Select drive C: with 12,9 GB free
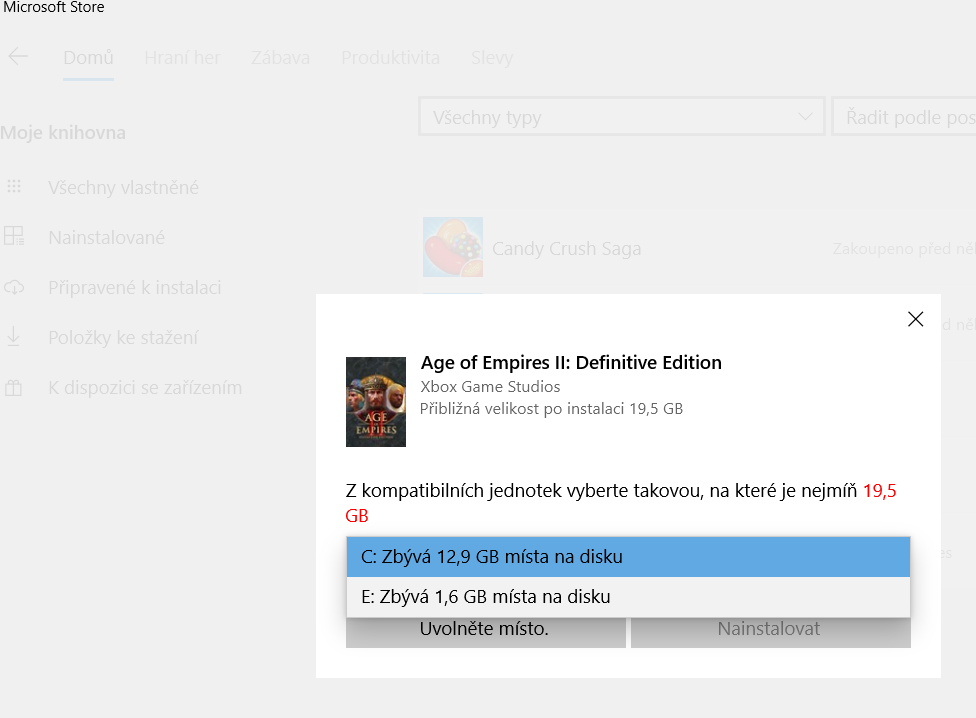The image size is (976, 718). [628, 557]
